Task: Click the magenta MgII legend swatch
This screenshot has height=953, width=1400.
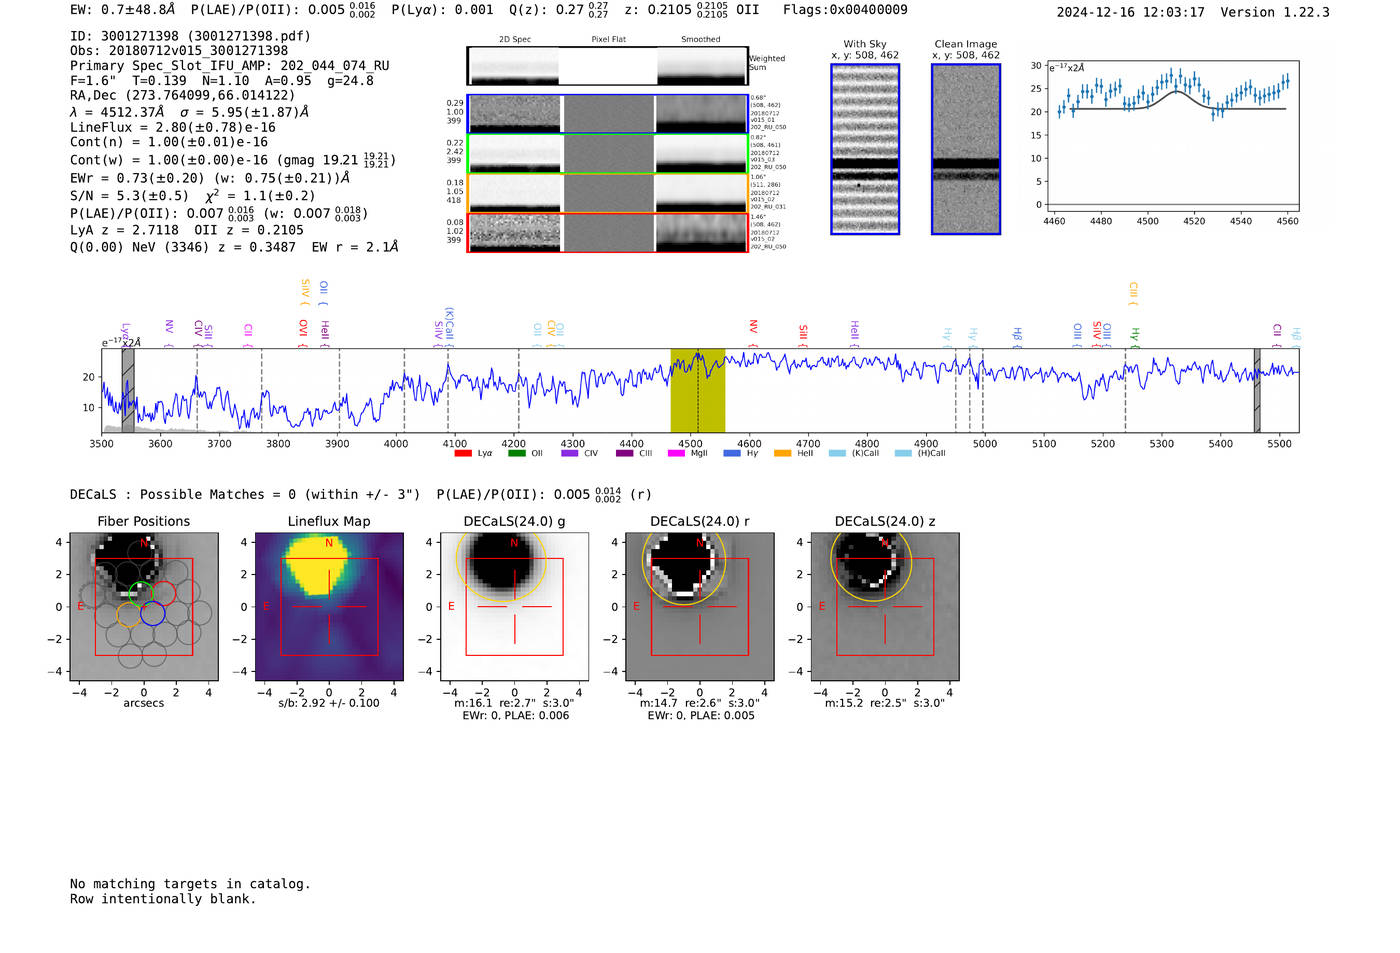Action: [677, 453]
